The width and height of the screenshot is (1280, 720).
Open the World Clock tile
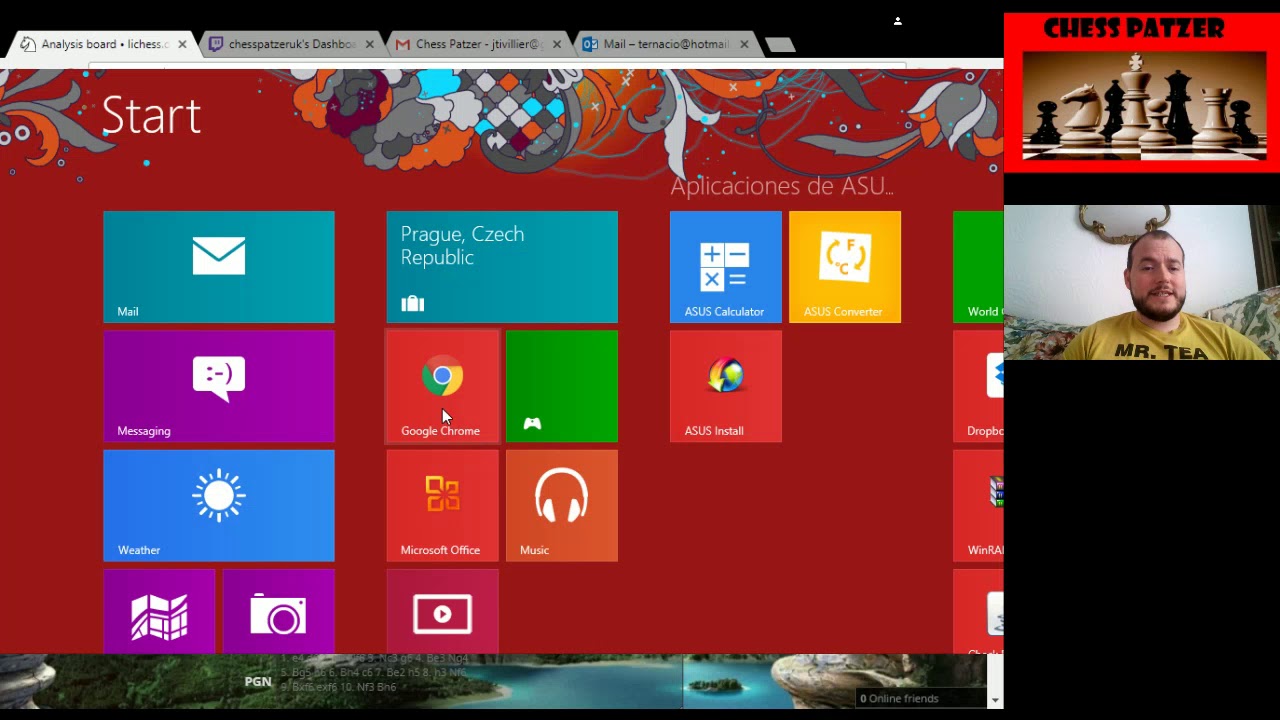(x=978, y=267)
